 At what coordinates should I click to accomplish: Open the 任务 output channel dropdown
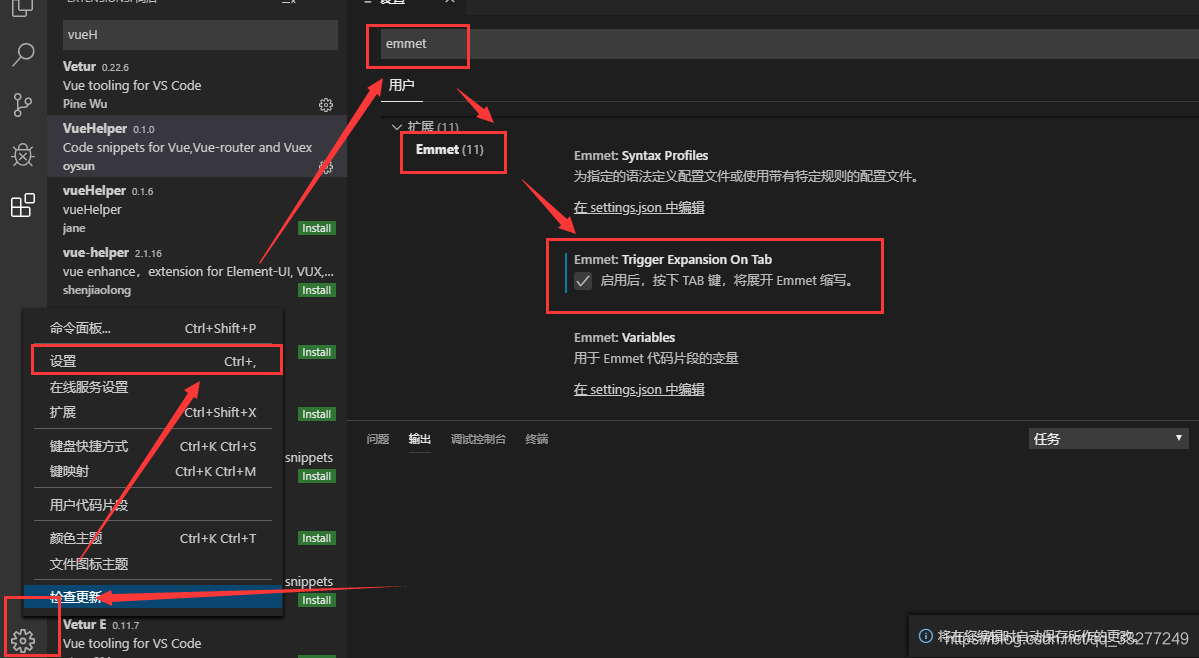tap(1107, 439)
